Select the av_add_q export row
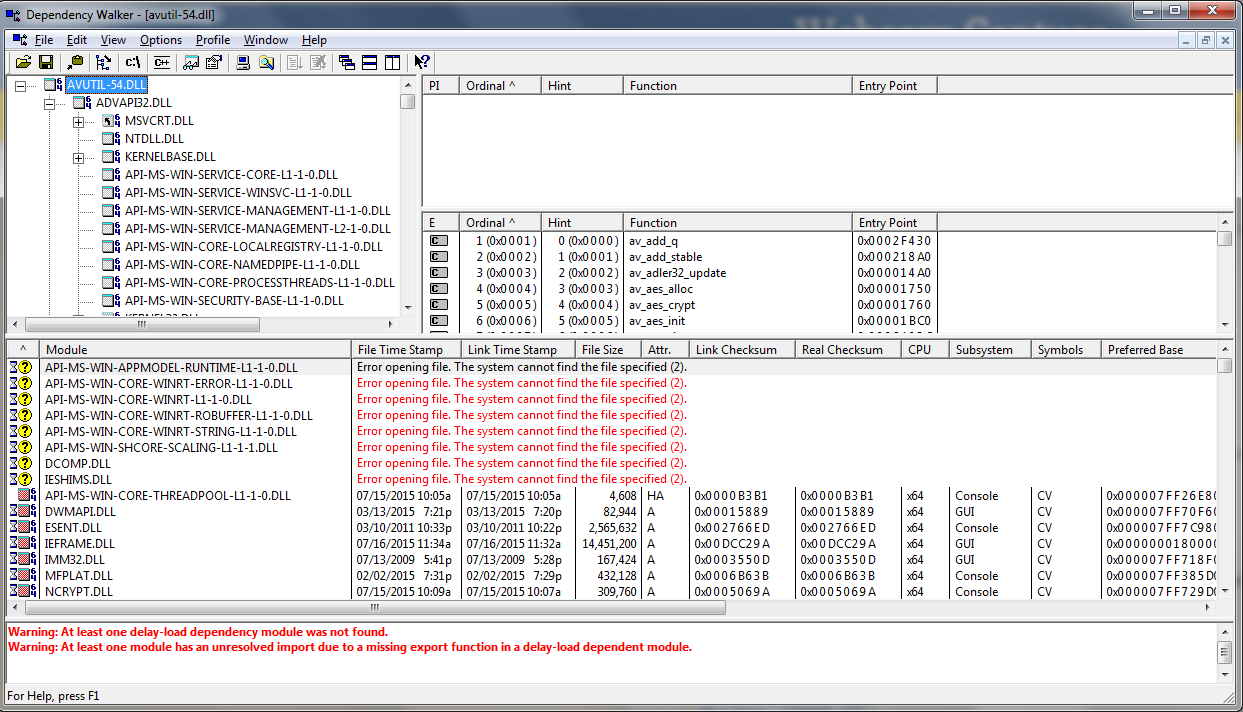 [x=820, y=241]
